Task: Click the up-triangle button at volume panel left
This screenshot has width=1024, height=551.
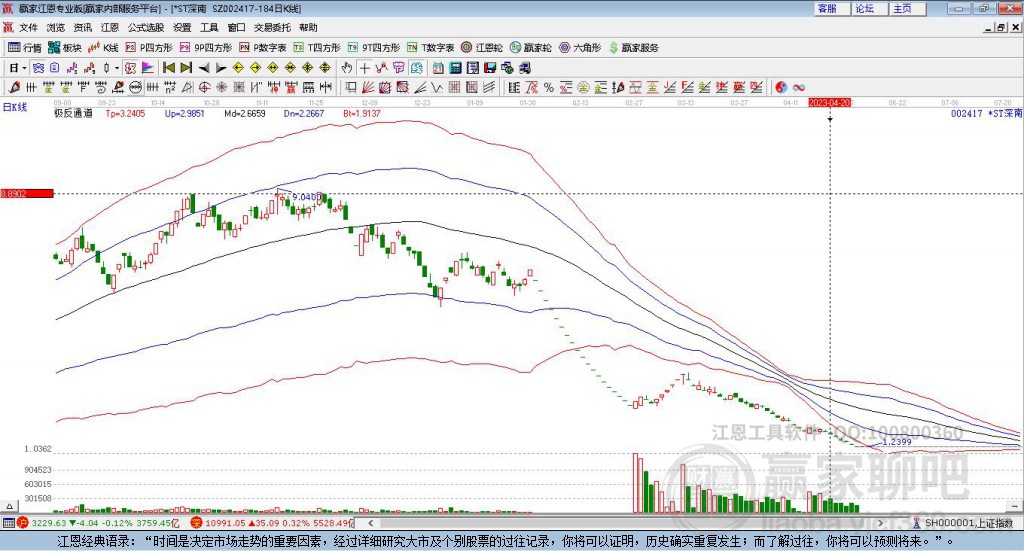Action: [x=9, y=506]
